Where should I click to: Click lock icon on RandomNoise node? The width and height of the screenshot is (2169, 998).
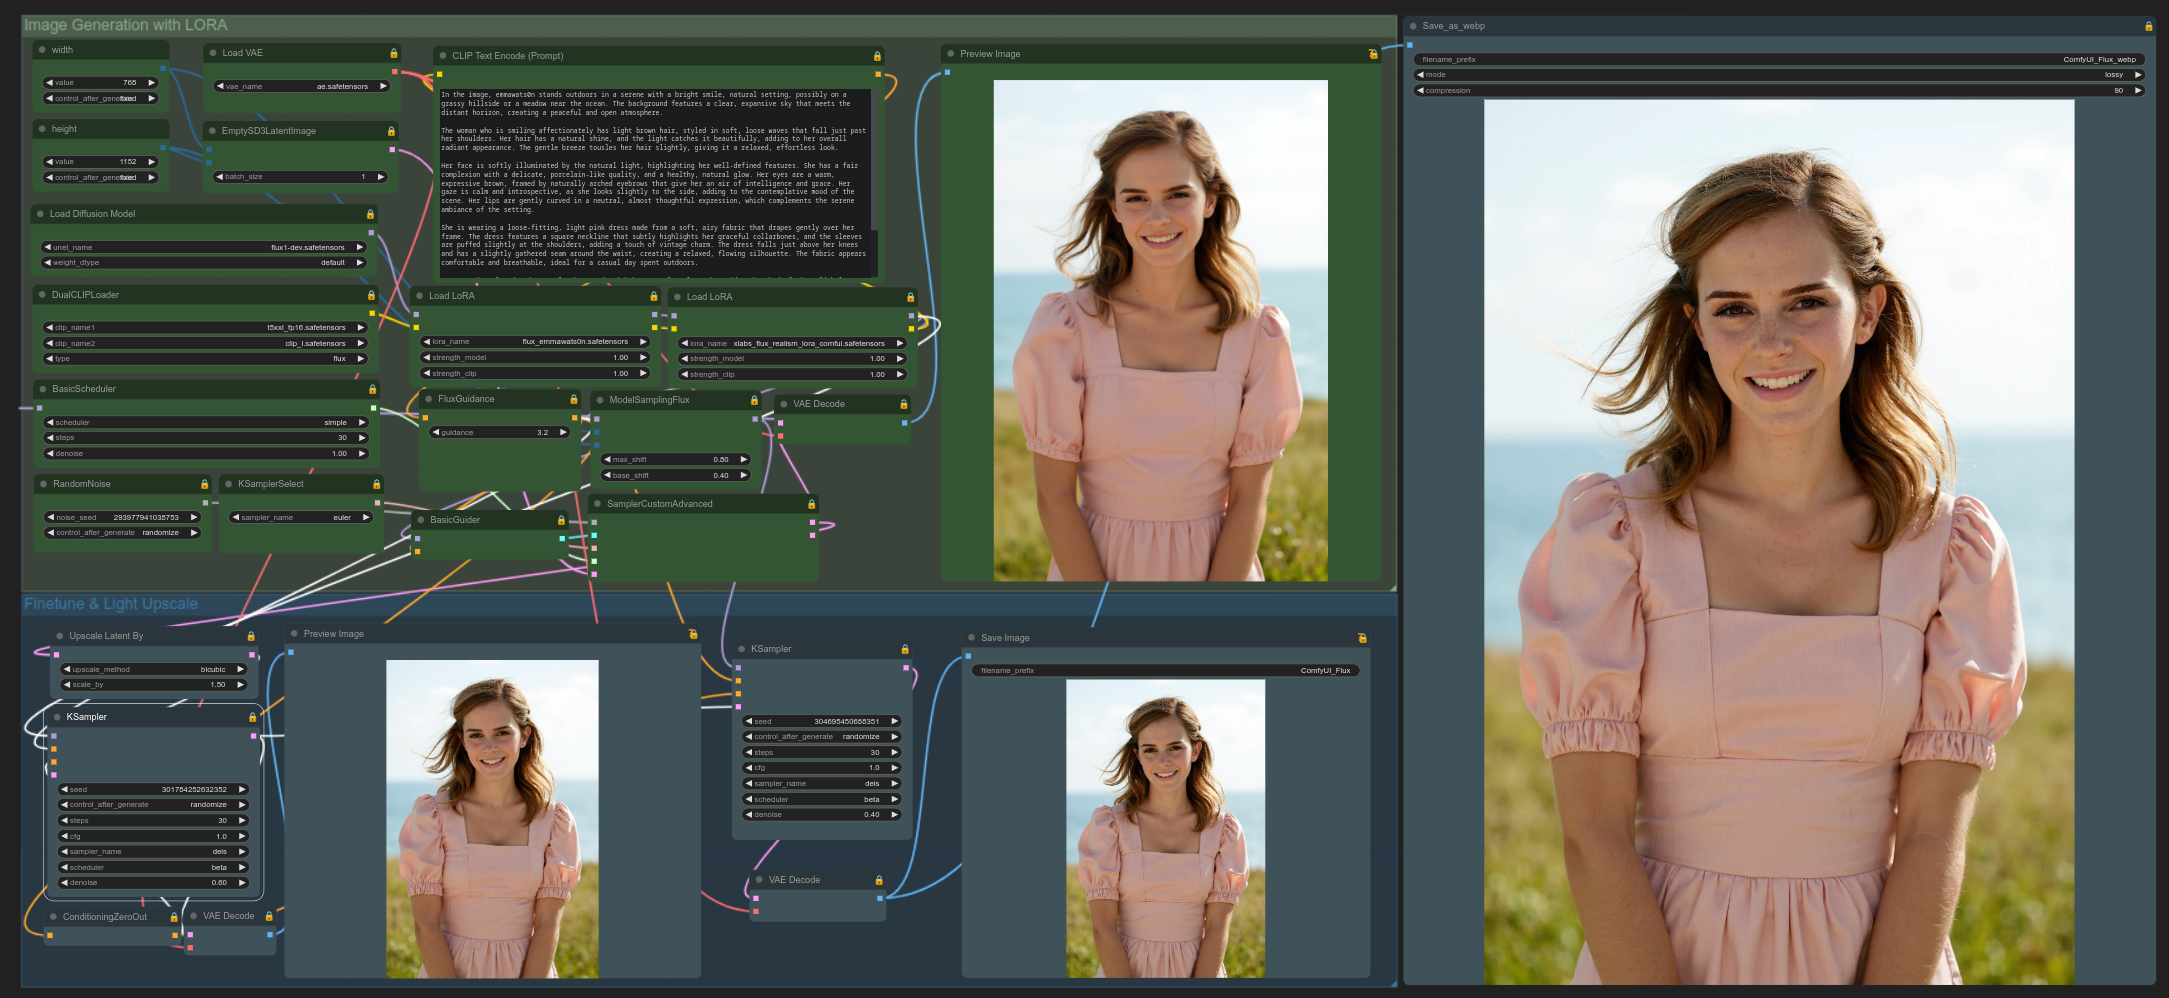pyautogui.click(x=204, y=484)
